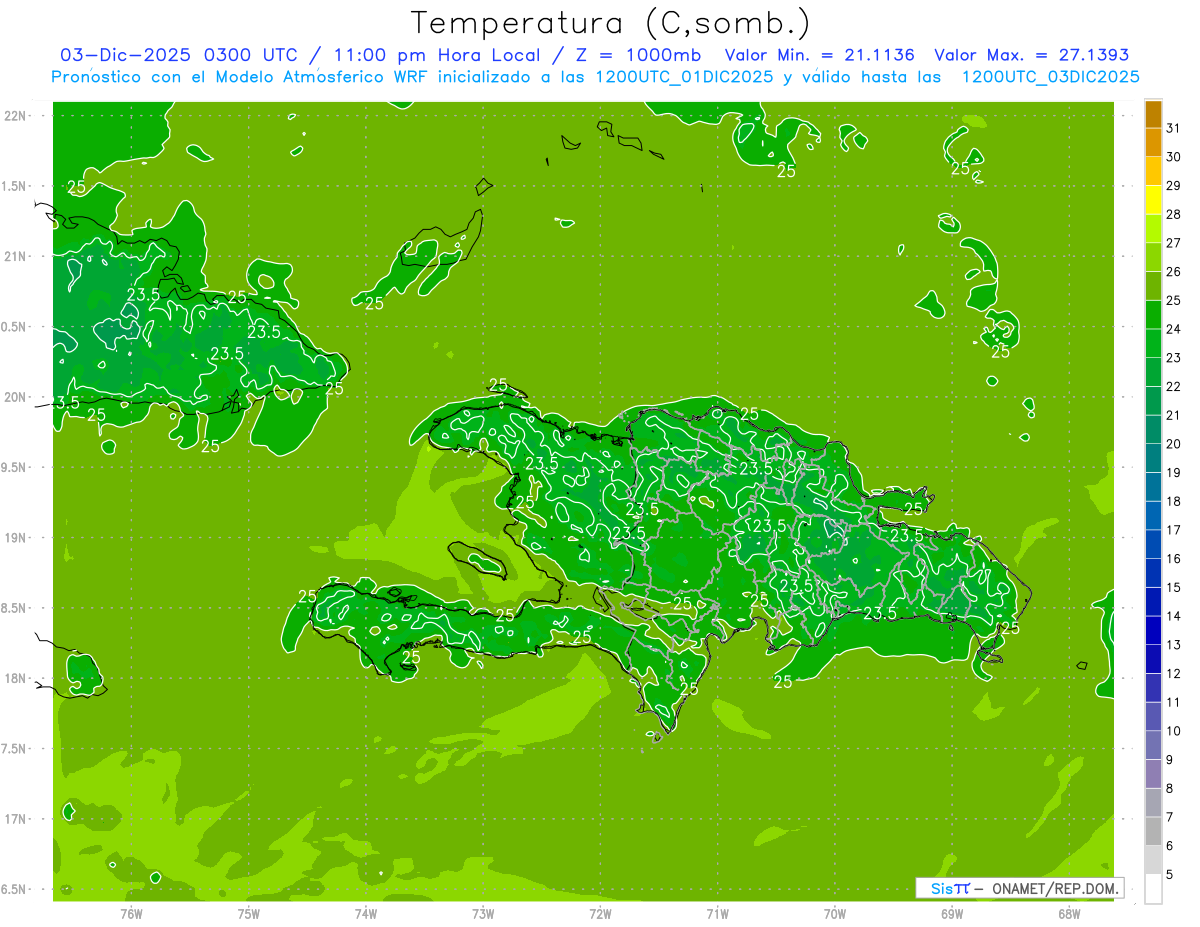The height and width of the screenshot is (927, 1200).
Task: Pick the legend swatch between 8 and 9
Action: (1153, 774)
